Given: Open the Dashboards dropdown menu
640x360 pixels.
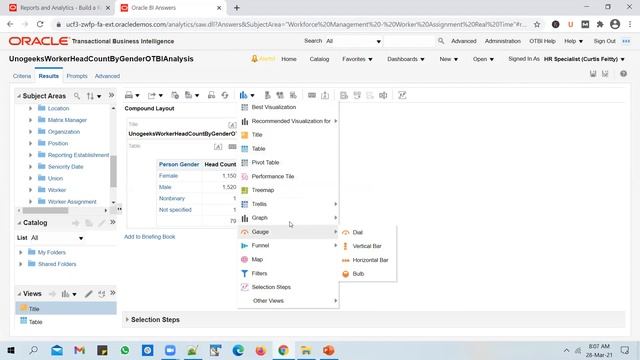Looking at the screenshot, I should coord(406,59).
